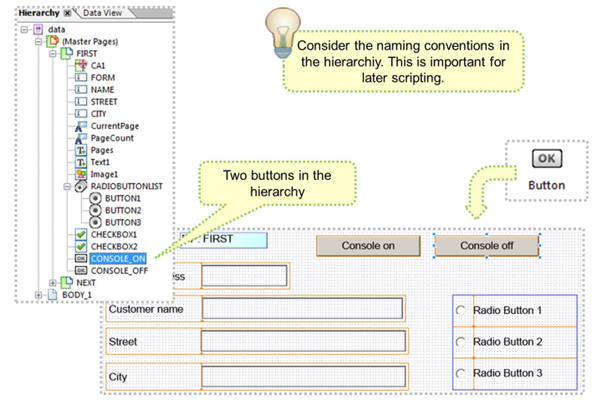Collapse the RADIOBUTTONLIST node
Screen dimensions: 602x400
click(67, 186)
